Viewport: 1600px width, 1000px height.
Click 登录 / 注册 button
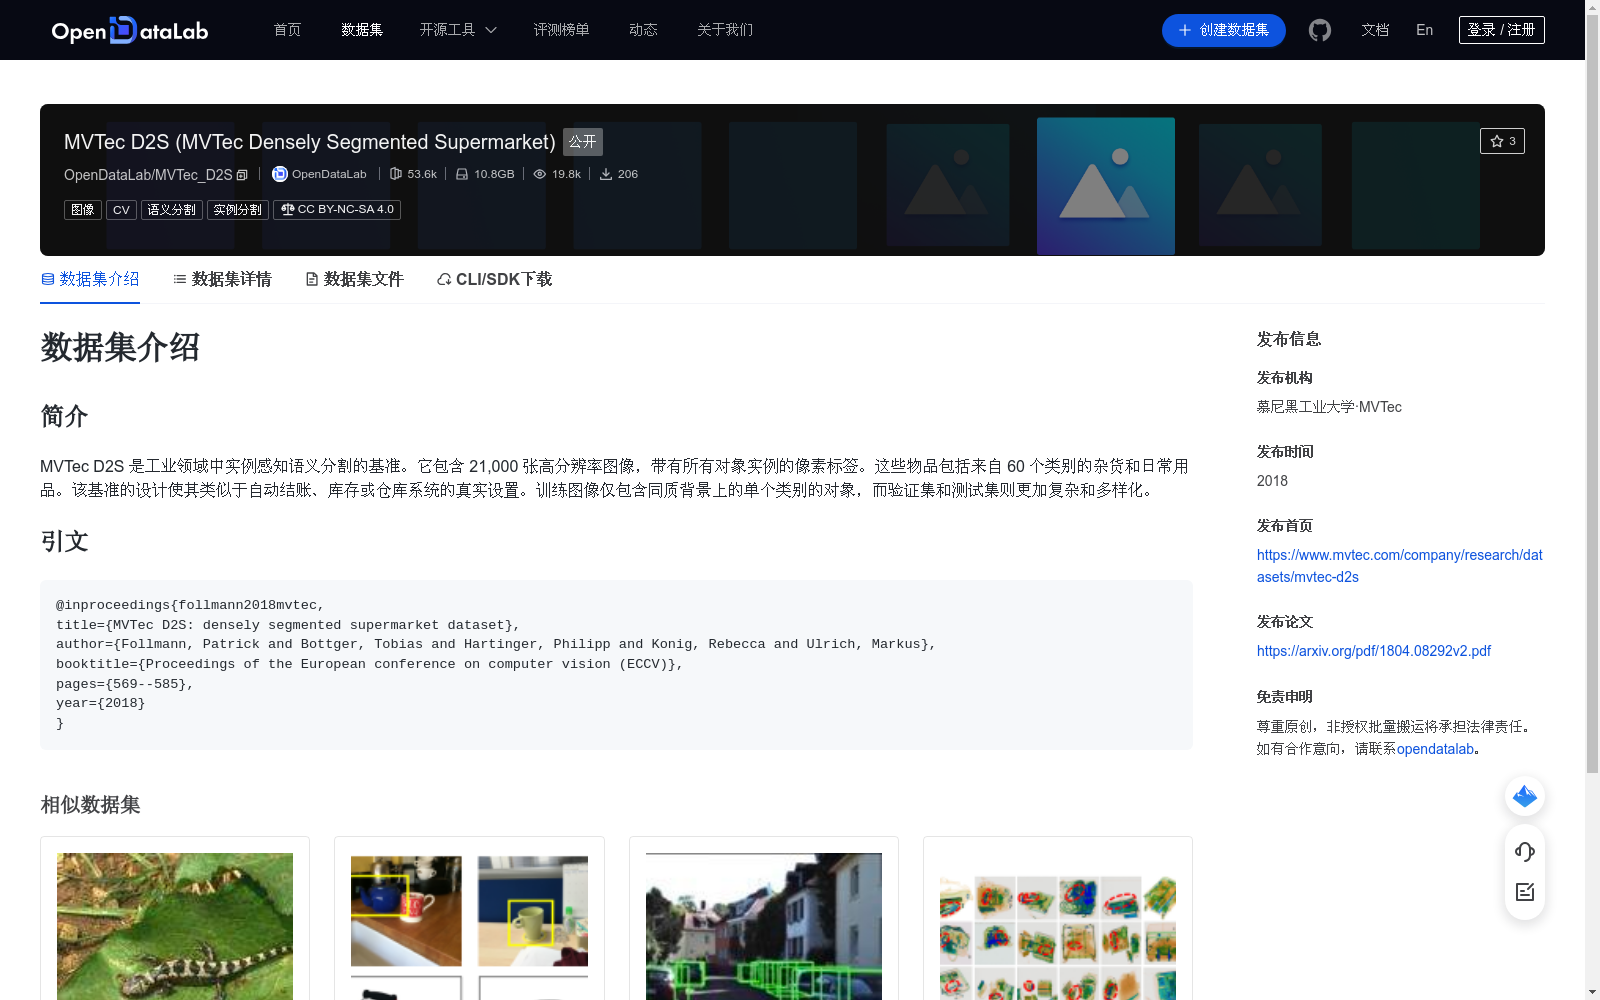(1501, 30)
